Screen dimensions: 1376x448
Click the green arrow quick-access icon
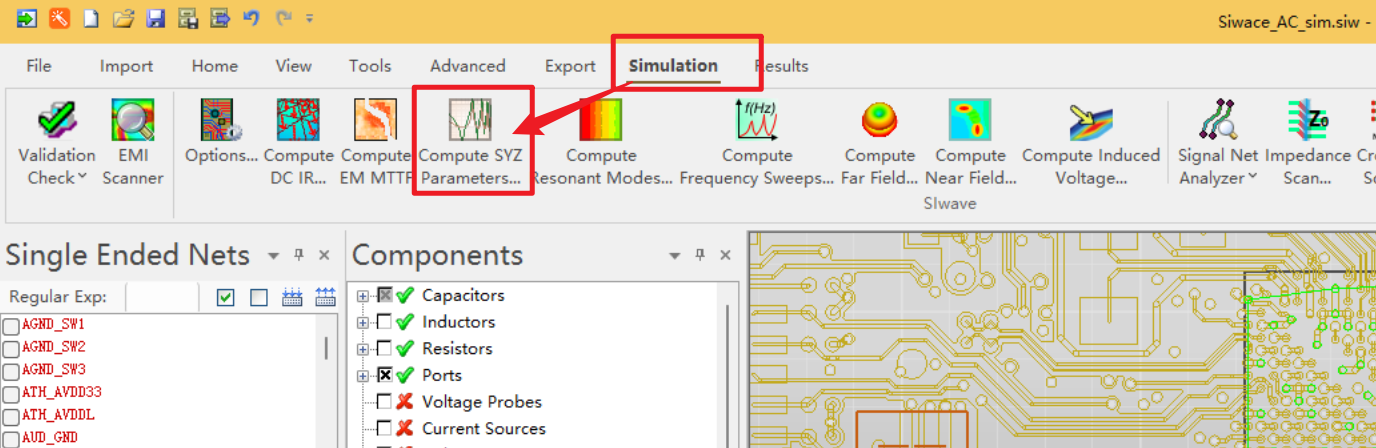click(x=27, y=18)
